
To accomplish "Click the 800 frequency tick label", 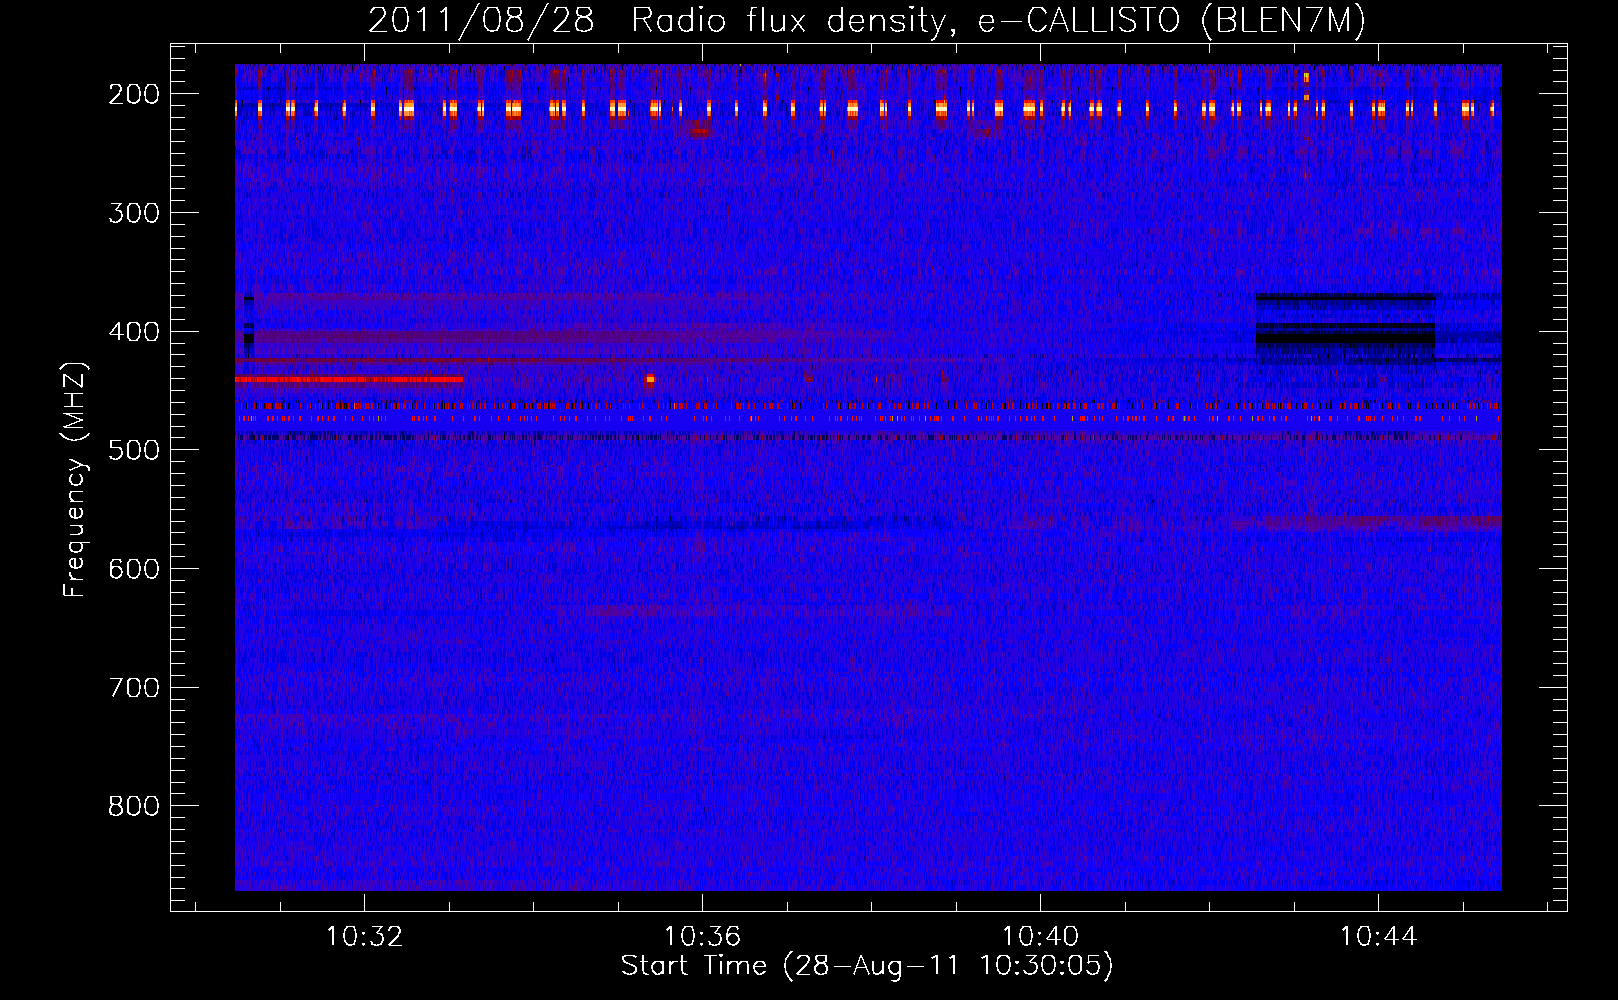I will coord(134,807).
